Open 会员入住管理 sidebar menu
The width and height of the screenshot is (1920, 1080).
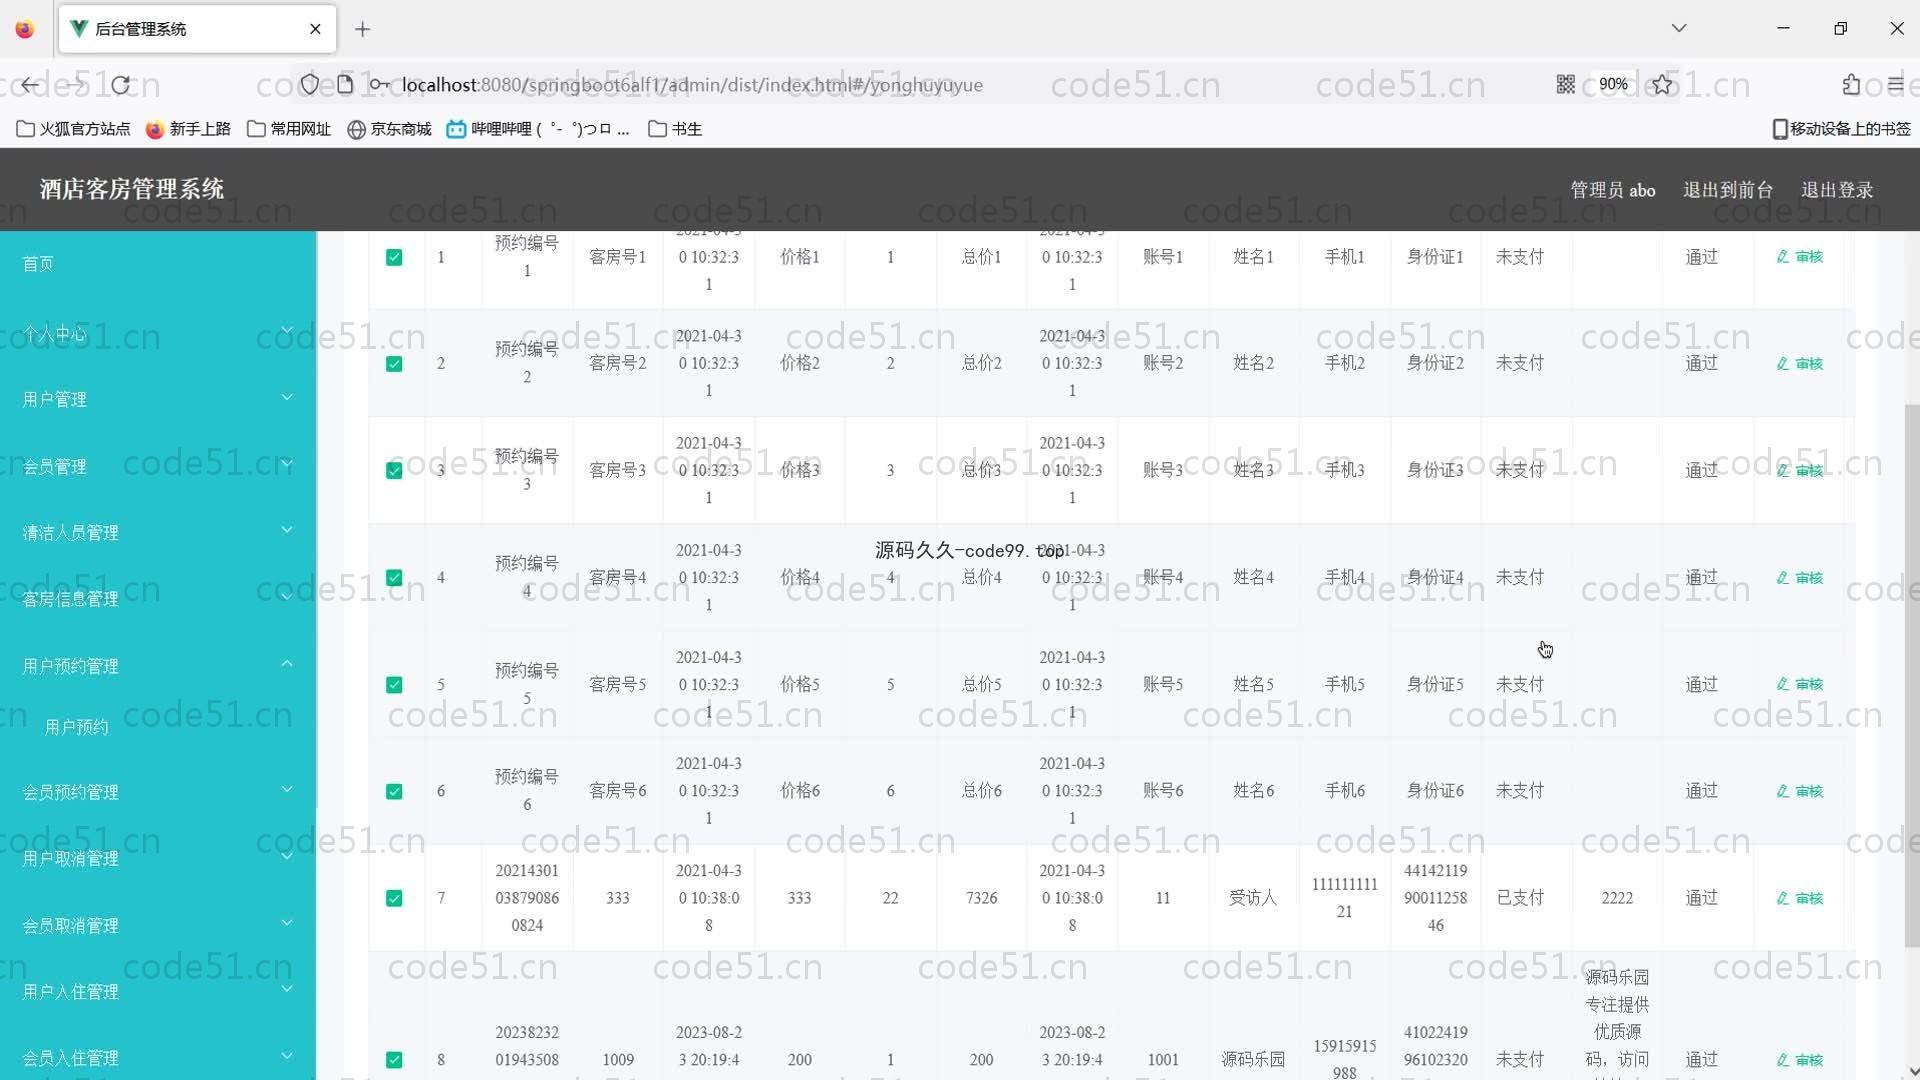tap(158, 1057)
